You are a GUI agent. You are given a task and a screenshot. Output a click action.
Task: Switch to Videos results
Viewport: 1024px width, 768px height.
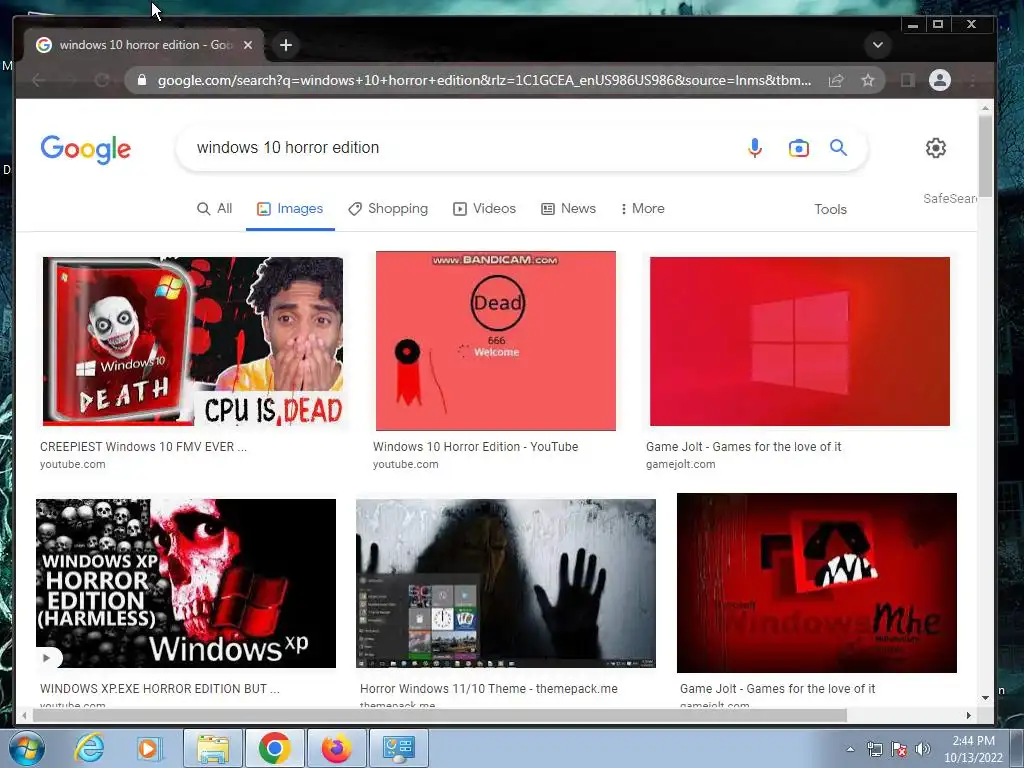point(485,208)
